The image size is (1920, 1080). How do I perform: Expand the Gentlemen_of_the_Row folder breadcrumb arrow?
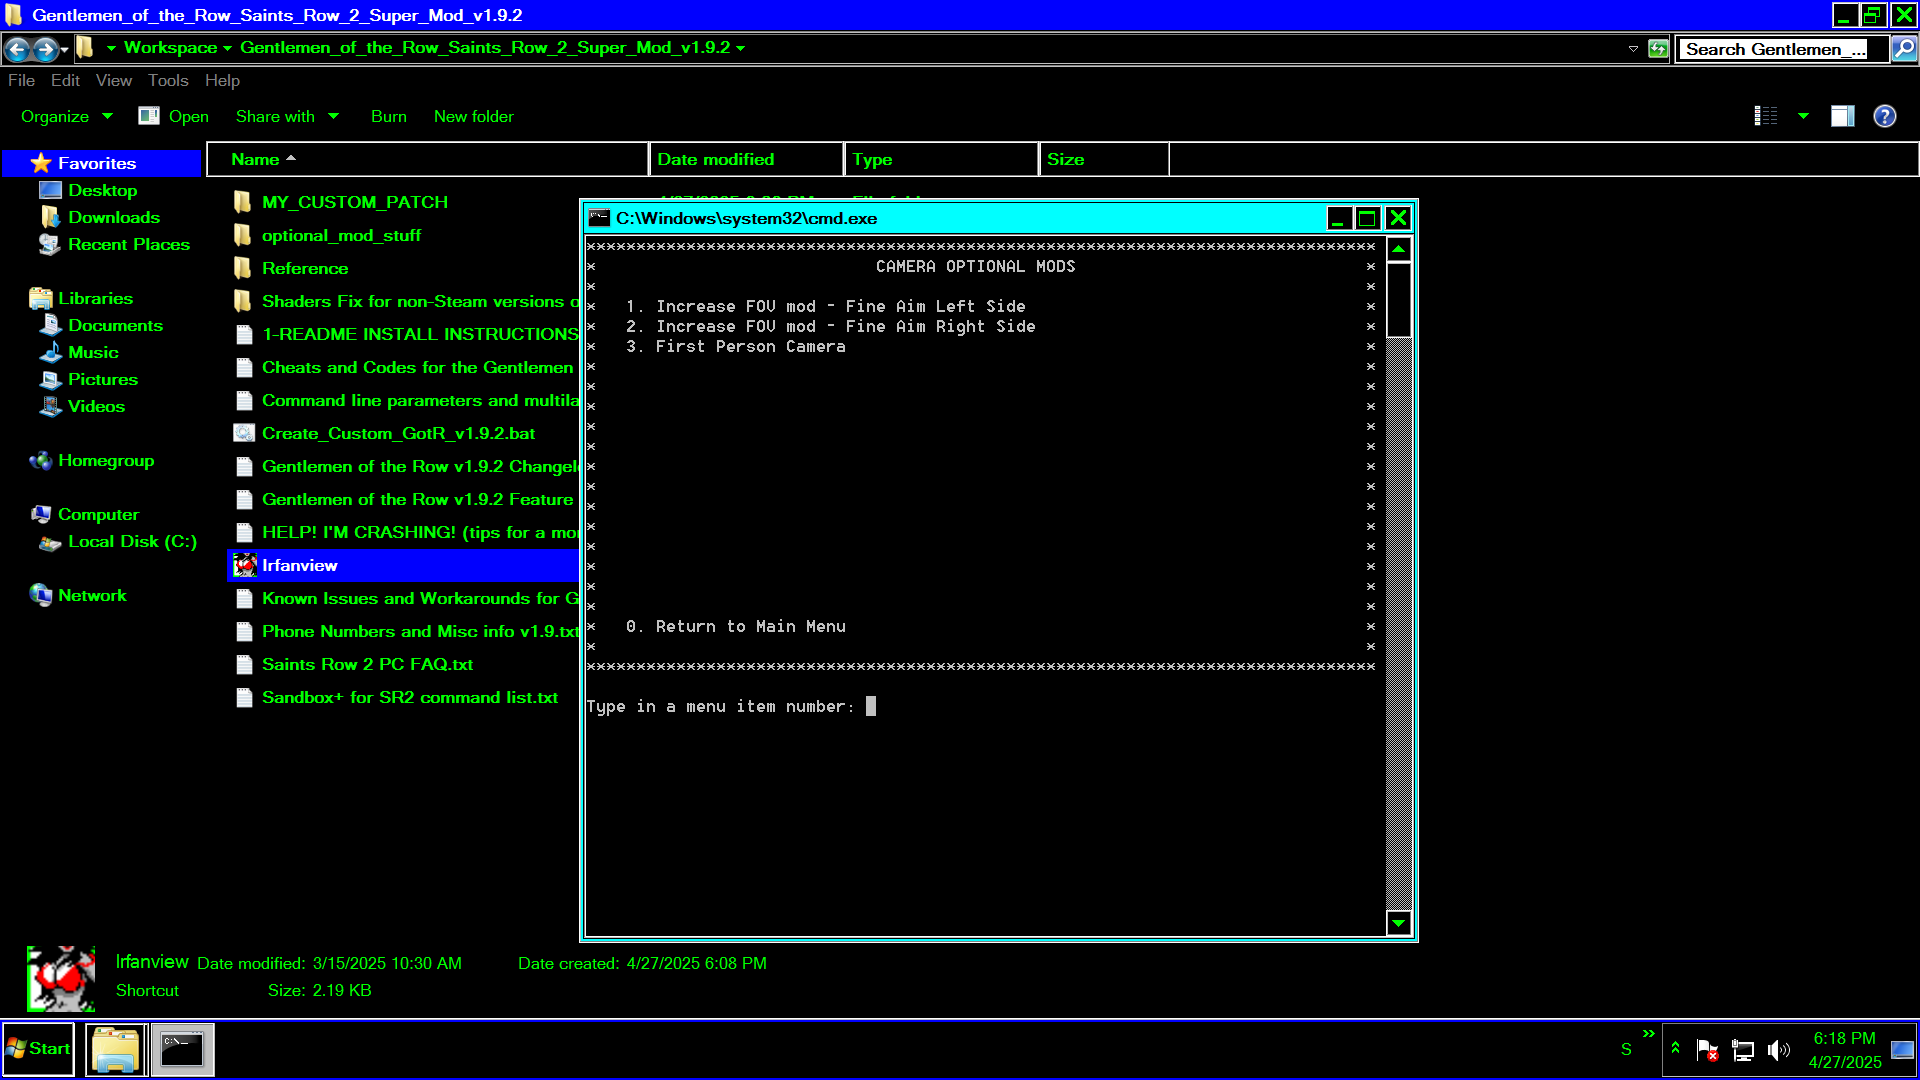[x=741, y=48]
